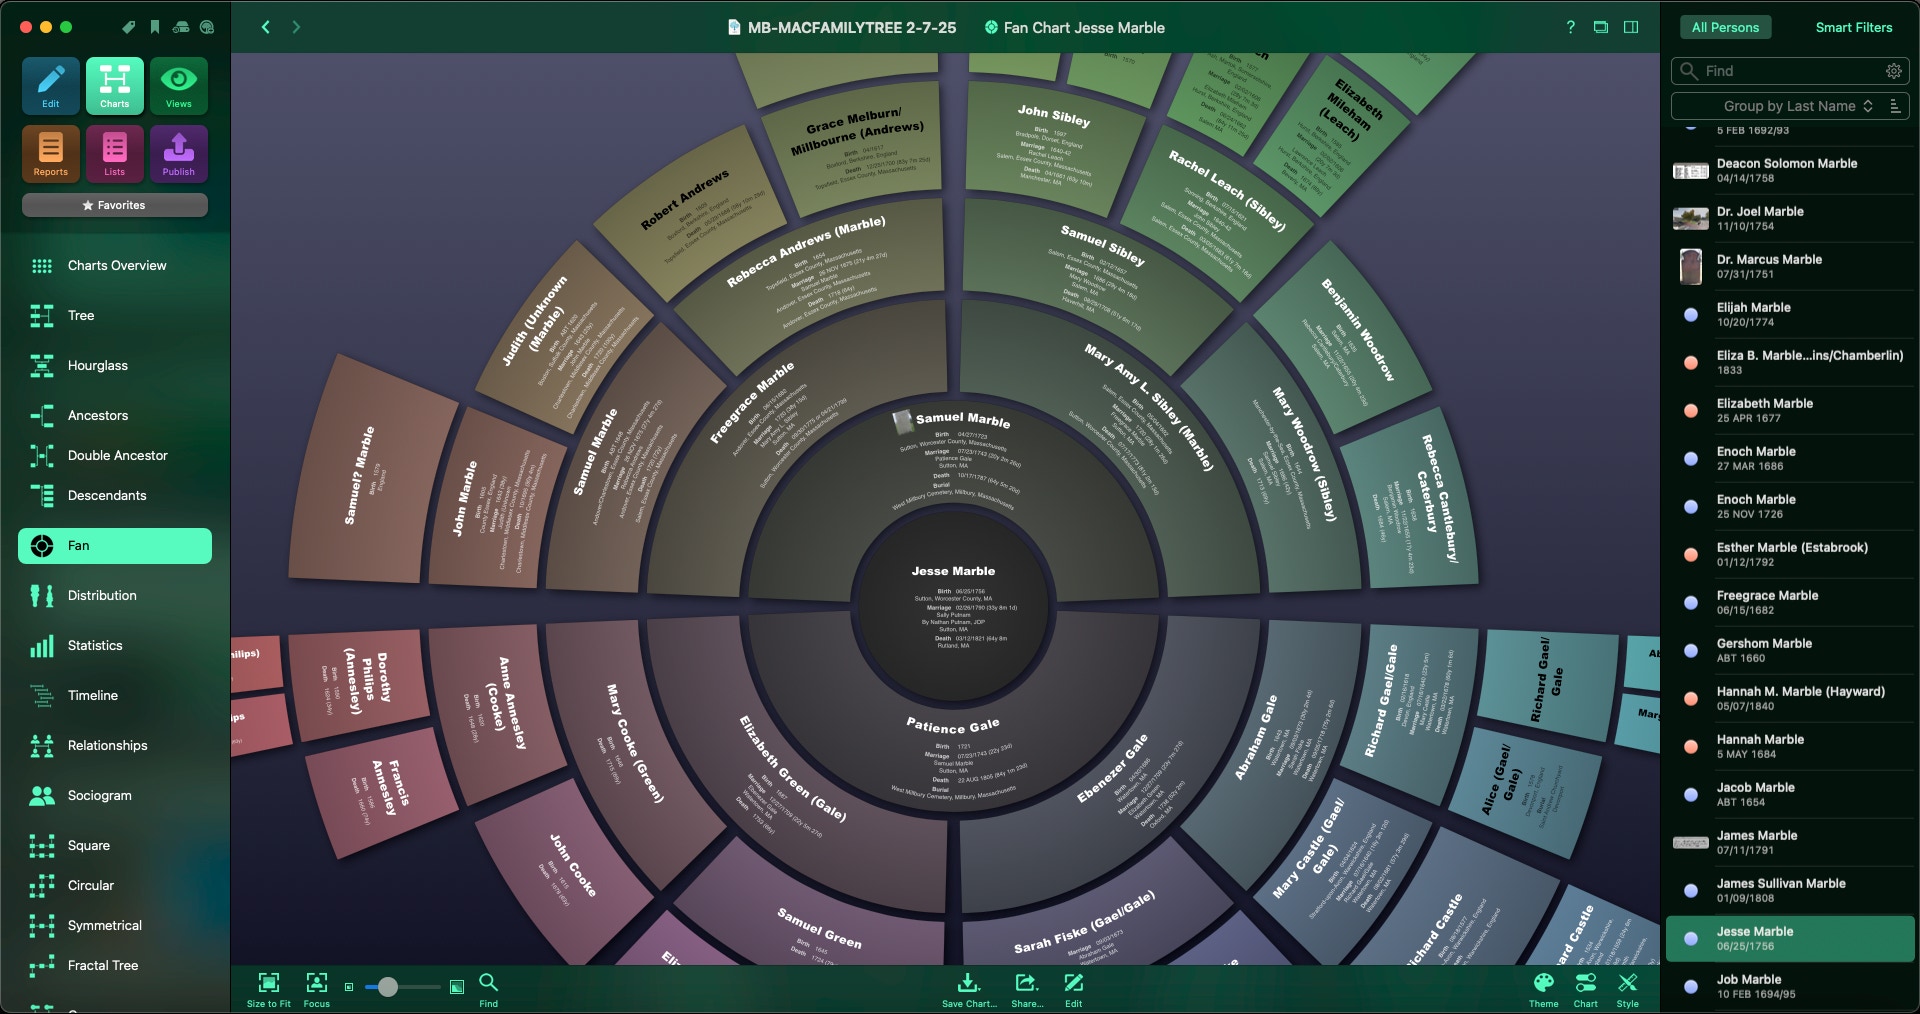Screen dimensions: 1920x1014
Task: Select the Symmetrical chart
Action: coord(115,926)
